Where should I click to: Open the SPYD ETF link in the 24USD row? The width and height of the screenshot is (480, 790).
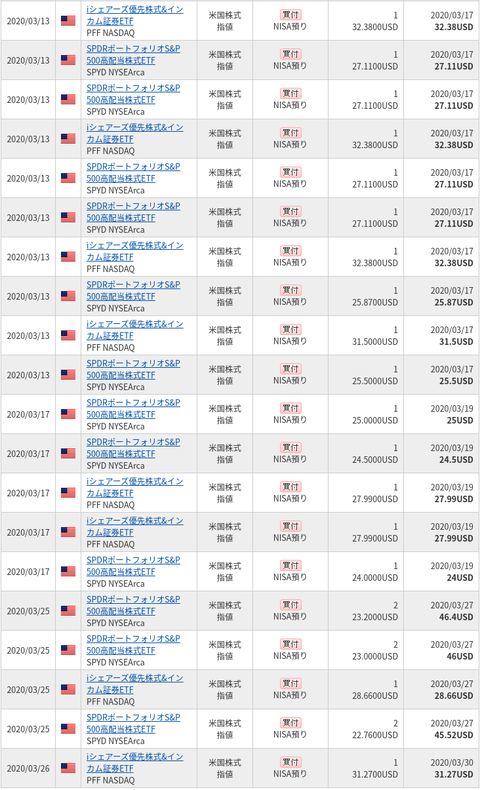tap(133, 566)
